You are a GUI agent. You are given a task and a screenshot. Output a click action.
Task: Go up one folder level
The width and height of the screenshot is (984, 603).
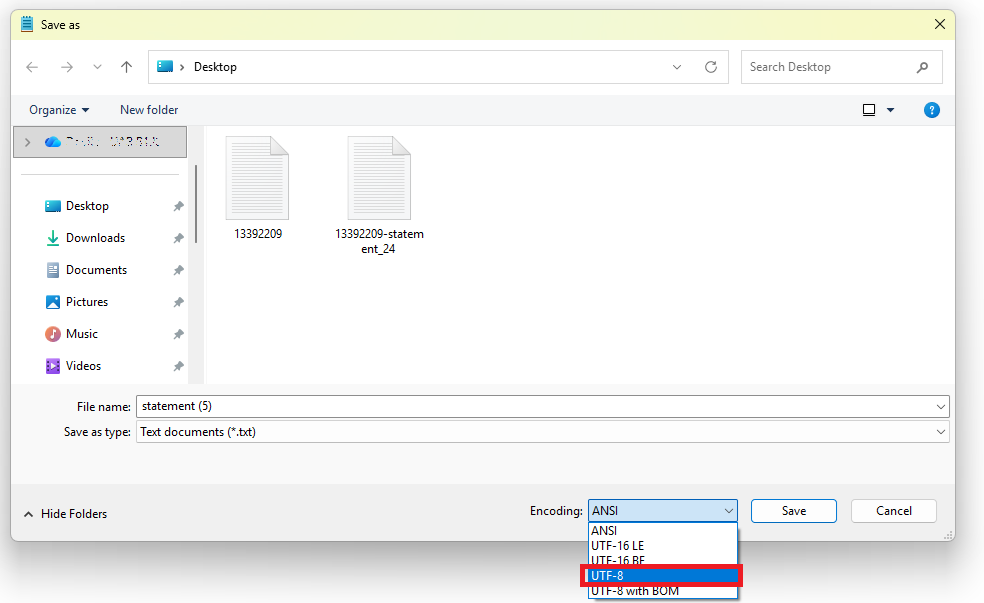tap(126, 67)
